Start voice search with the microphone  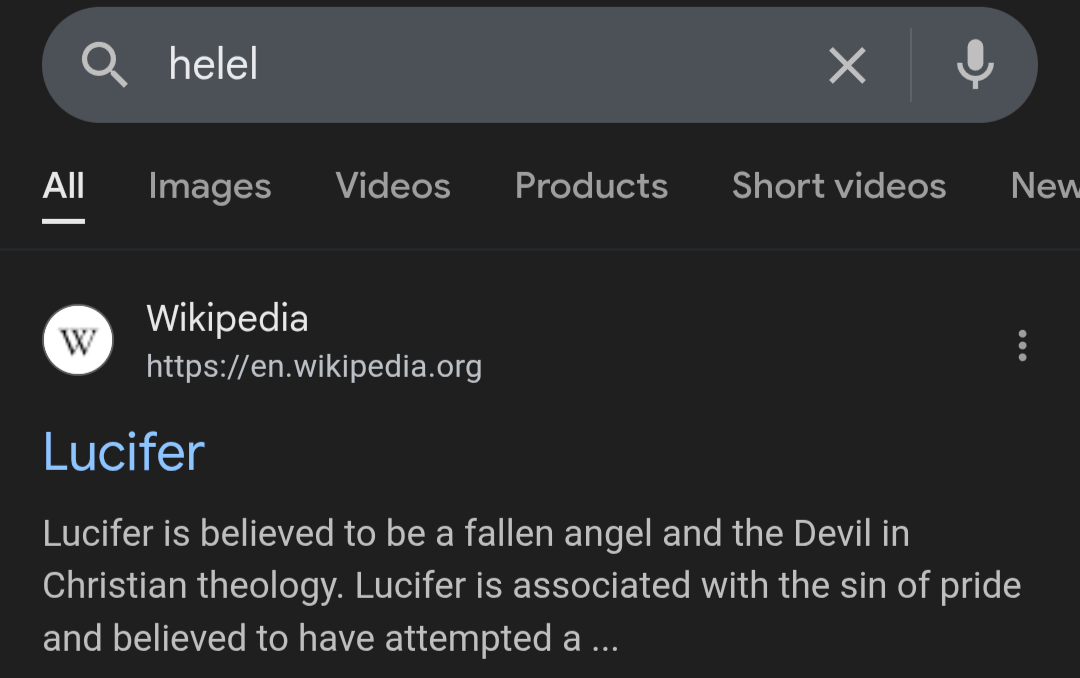tap(975, 66)
